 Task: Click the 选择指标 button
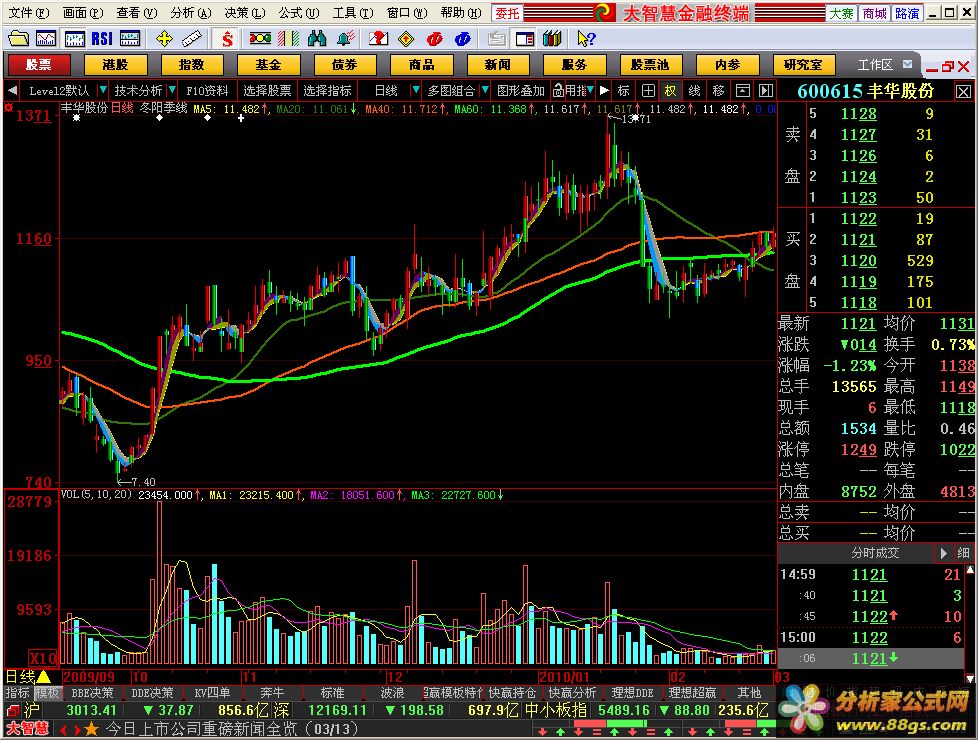pos(327,90)
